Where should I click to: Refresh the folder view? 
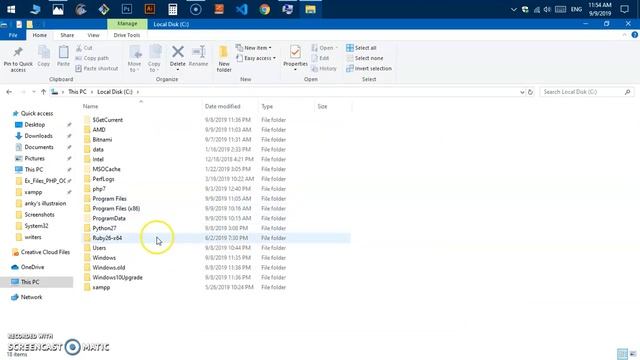530,92
